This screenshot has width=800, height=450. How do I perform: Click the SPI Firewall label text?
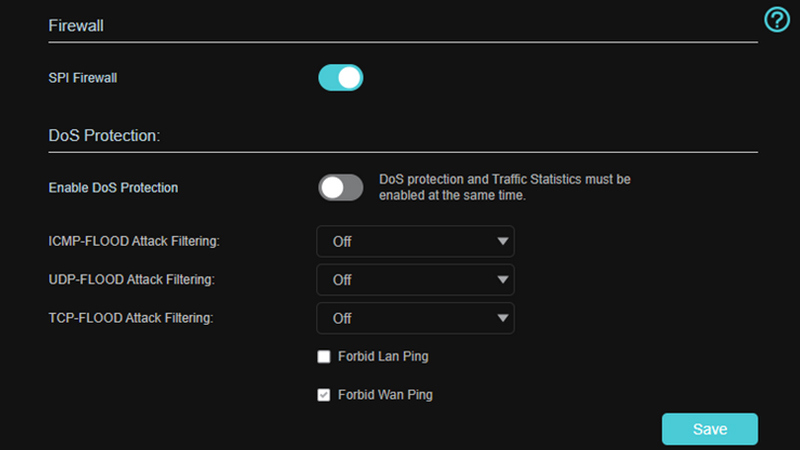[83, 77]
